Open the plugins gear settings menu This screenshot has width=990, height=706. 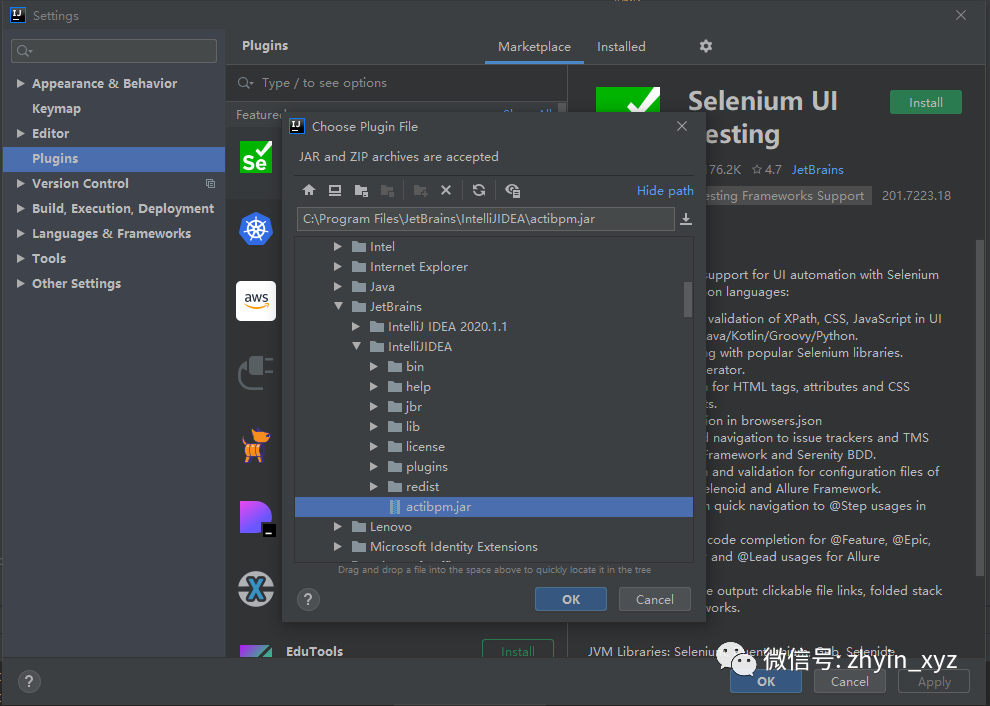[x=706, y=46]
